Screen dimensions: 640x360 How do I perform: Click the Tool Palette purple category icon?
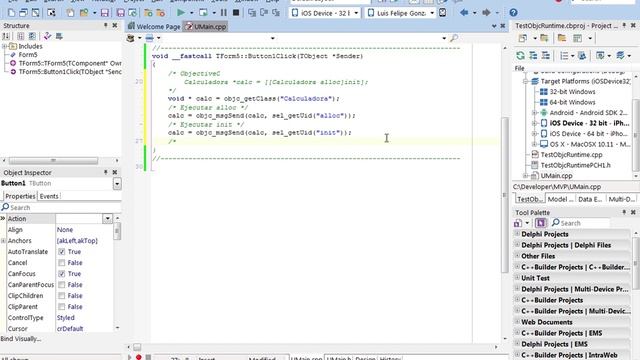click(x=541, y=223)
